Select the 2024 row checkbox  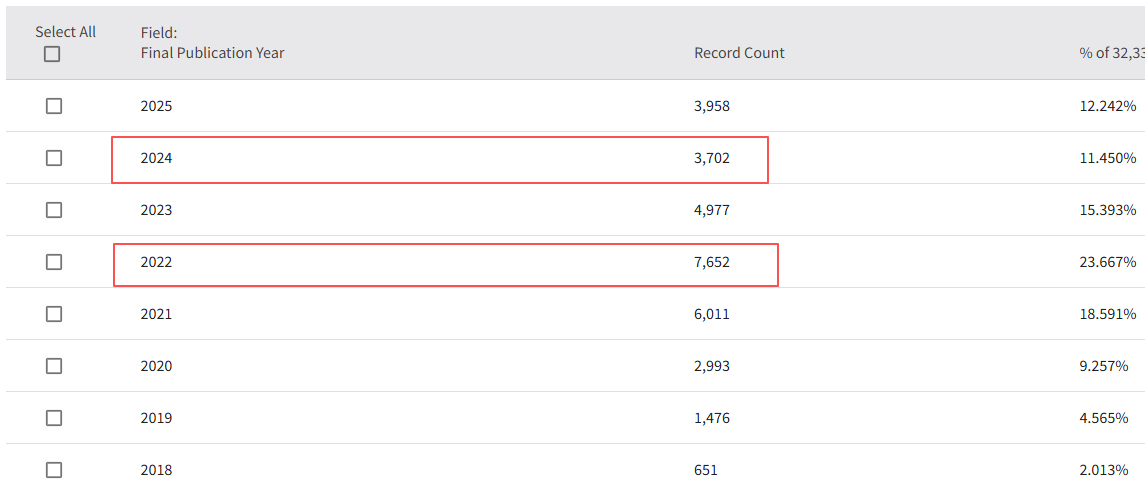point(54,158)
